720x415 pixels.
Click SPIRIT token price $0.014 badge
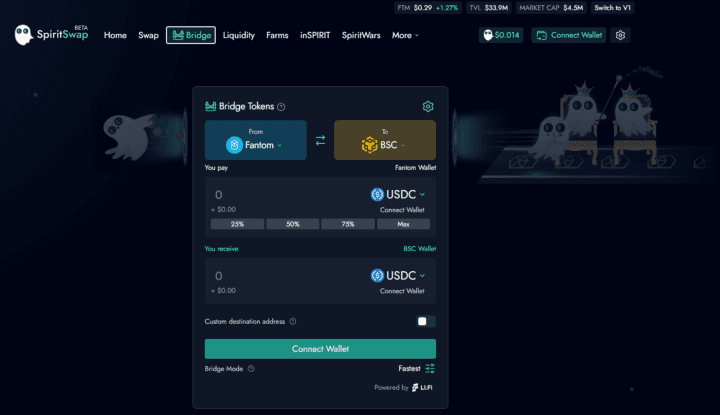[x=501, y=35]
